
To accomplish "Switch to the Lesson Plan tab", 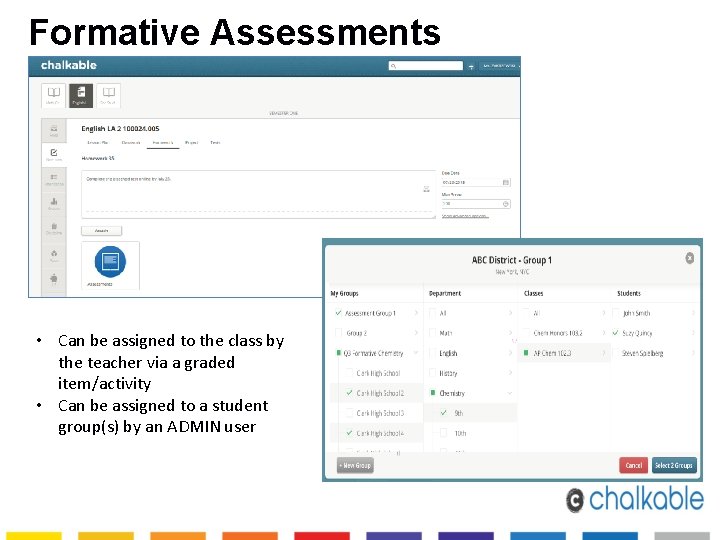I will 97,143.
